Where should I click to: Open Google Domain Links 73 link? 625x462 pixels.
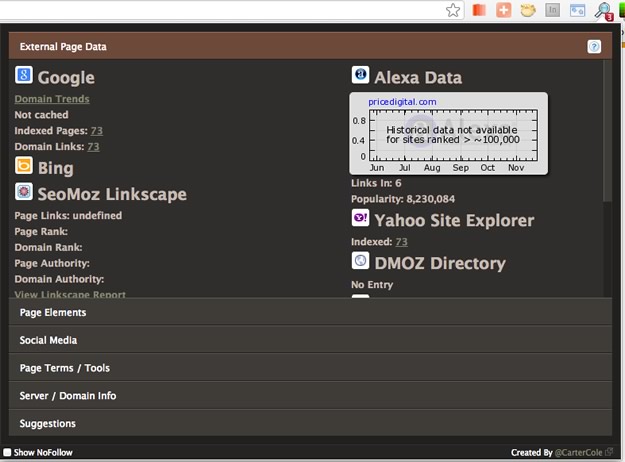coord(93,147)
